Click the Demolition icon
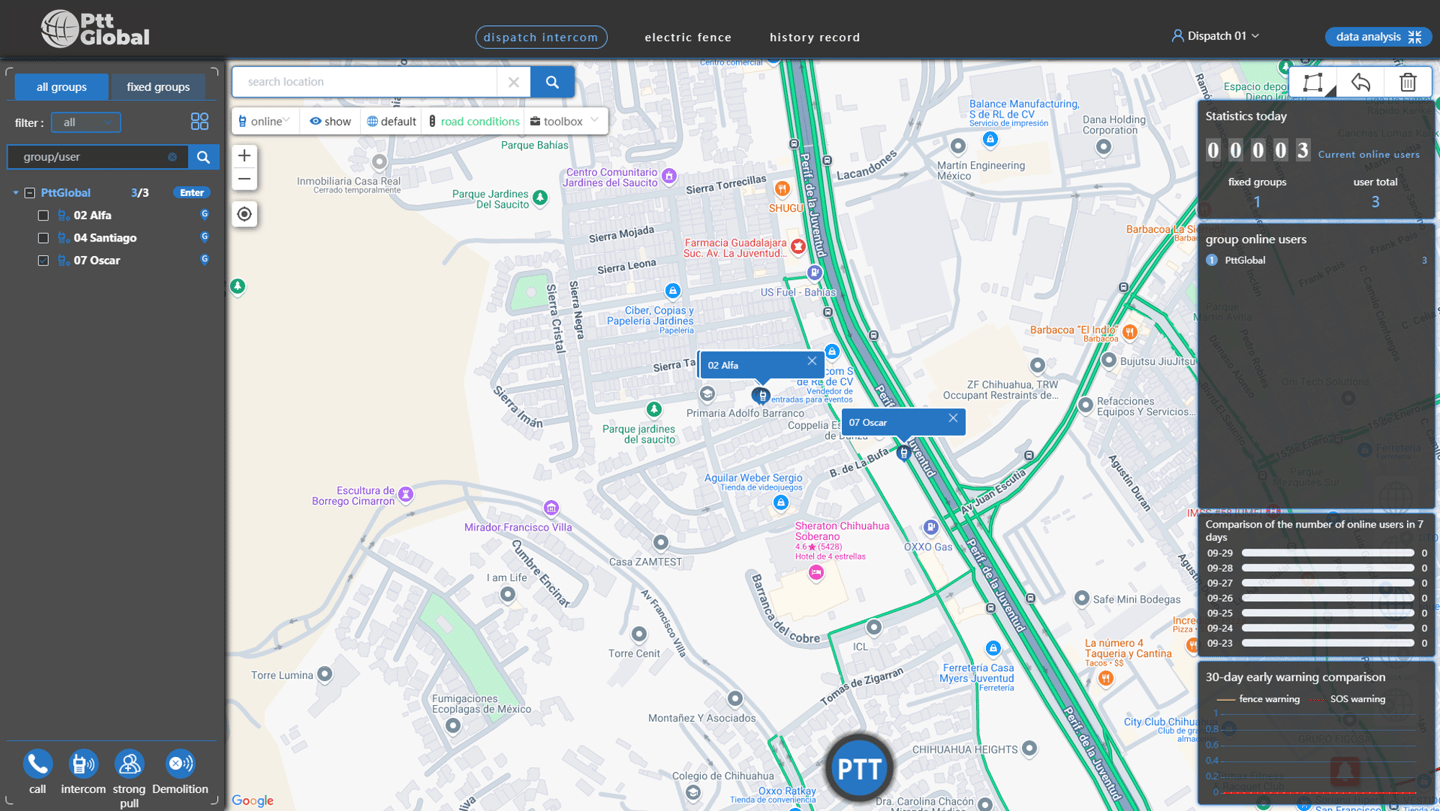 (180, 764)
